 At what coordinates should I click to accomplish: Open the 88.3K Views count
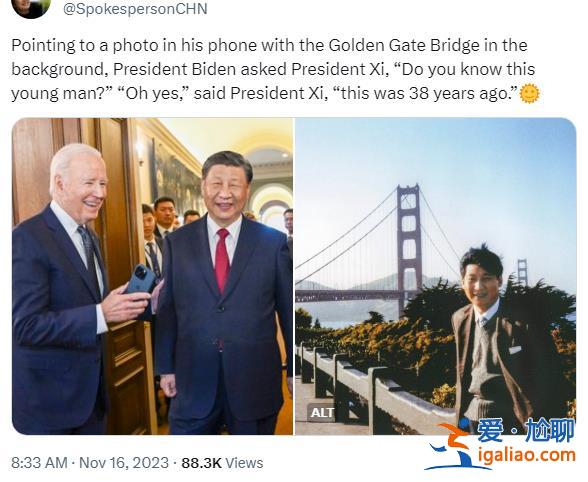click(x=222, y=462)
